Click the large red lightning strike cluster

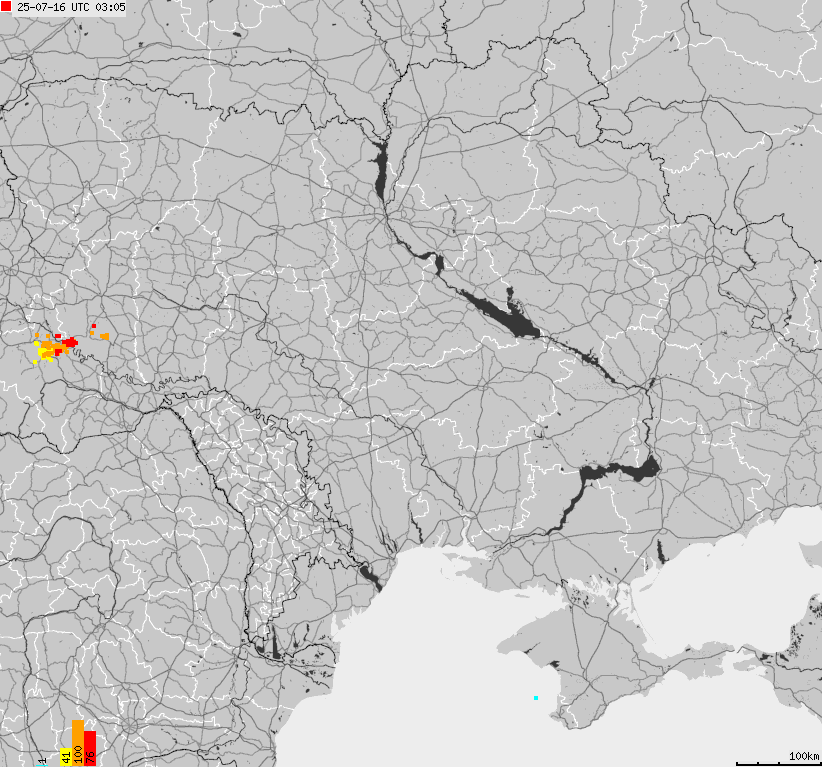pyautogui.click(x=70, y=342)
